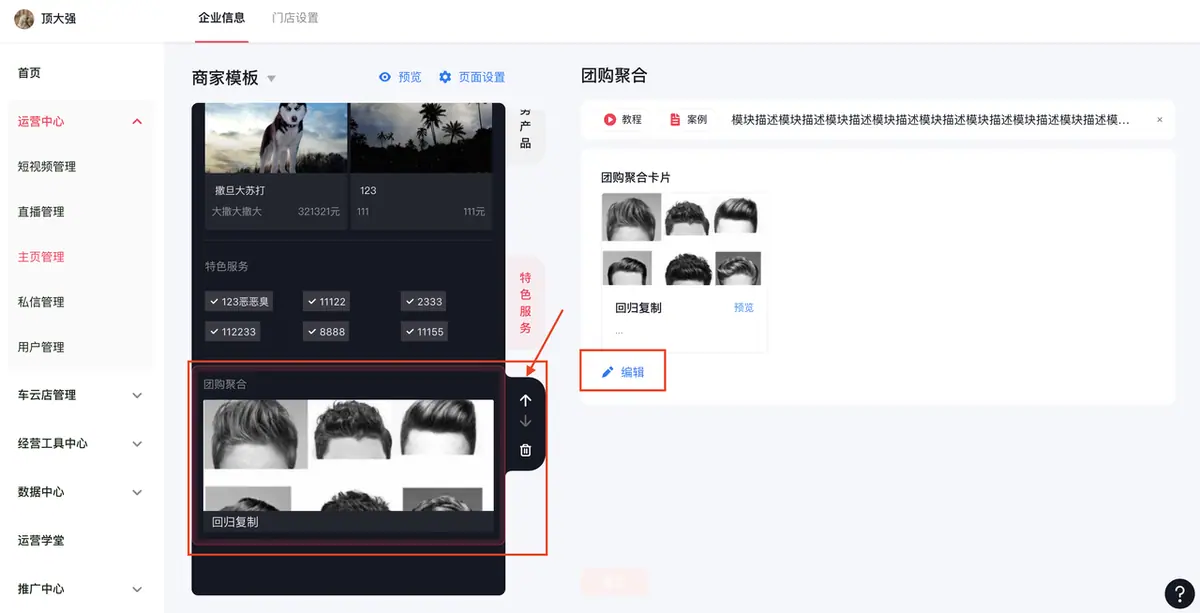This screenshot has width=1200, height=613.
Task: Click 特色服务 heading in phone preview
Action: click(x=227, y=267)
